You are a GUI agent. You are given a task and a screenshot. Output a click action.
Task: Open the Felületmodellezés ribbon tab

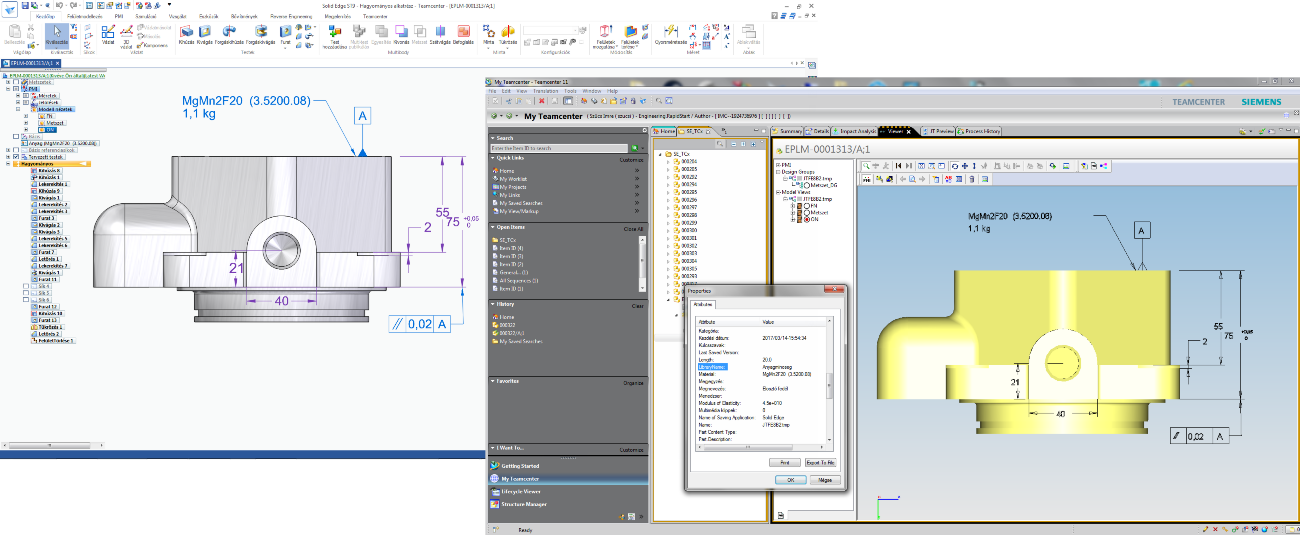click(84, 17)
